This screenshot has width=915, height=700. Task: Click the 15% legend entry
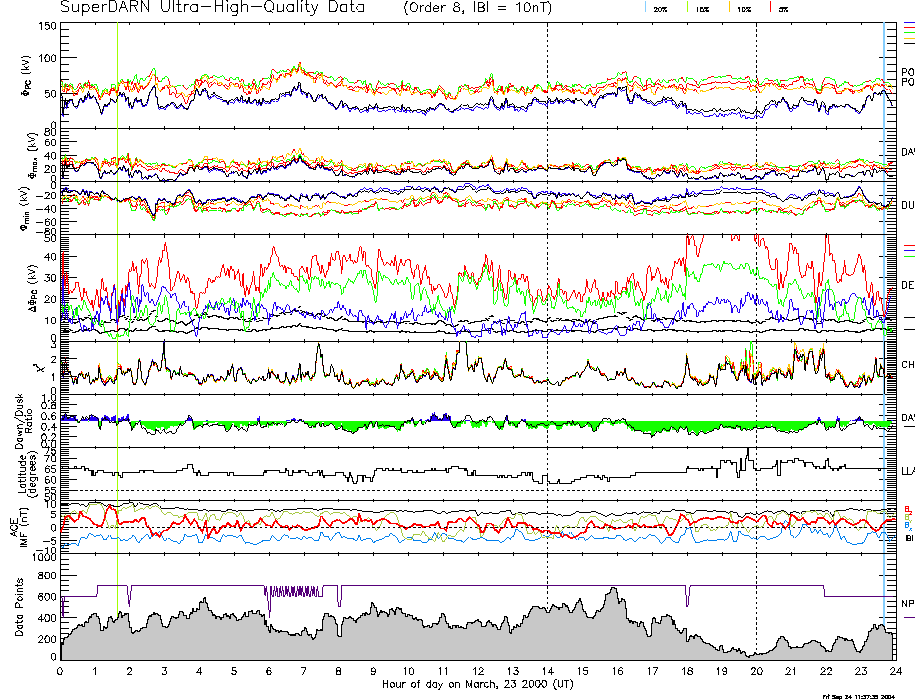tap(703, 8)
